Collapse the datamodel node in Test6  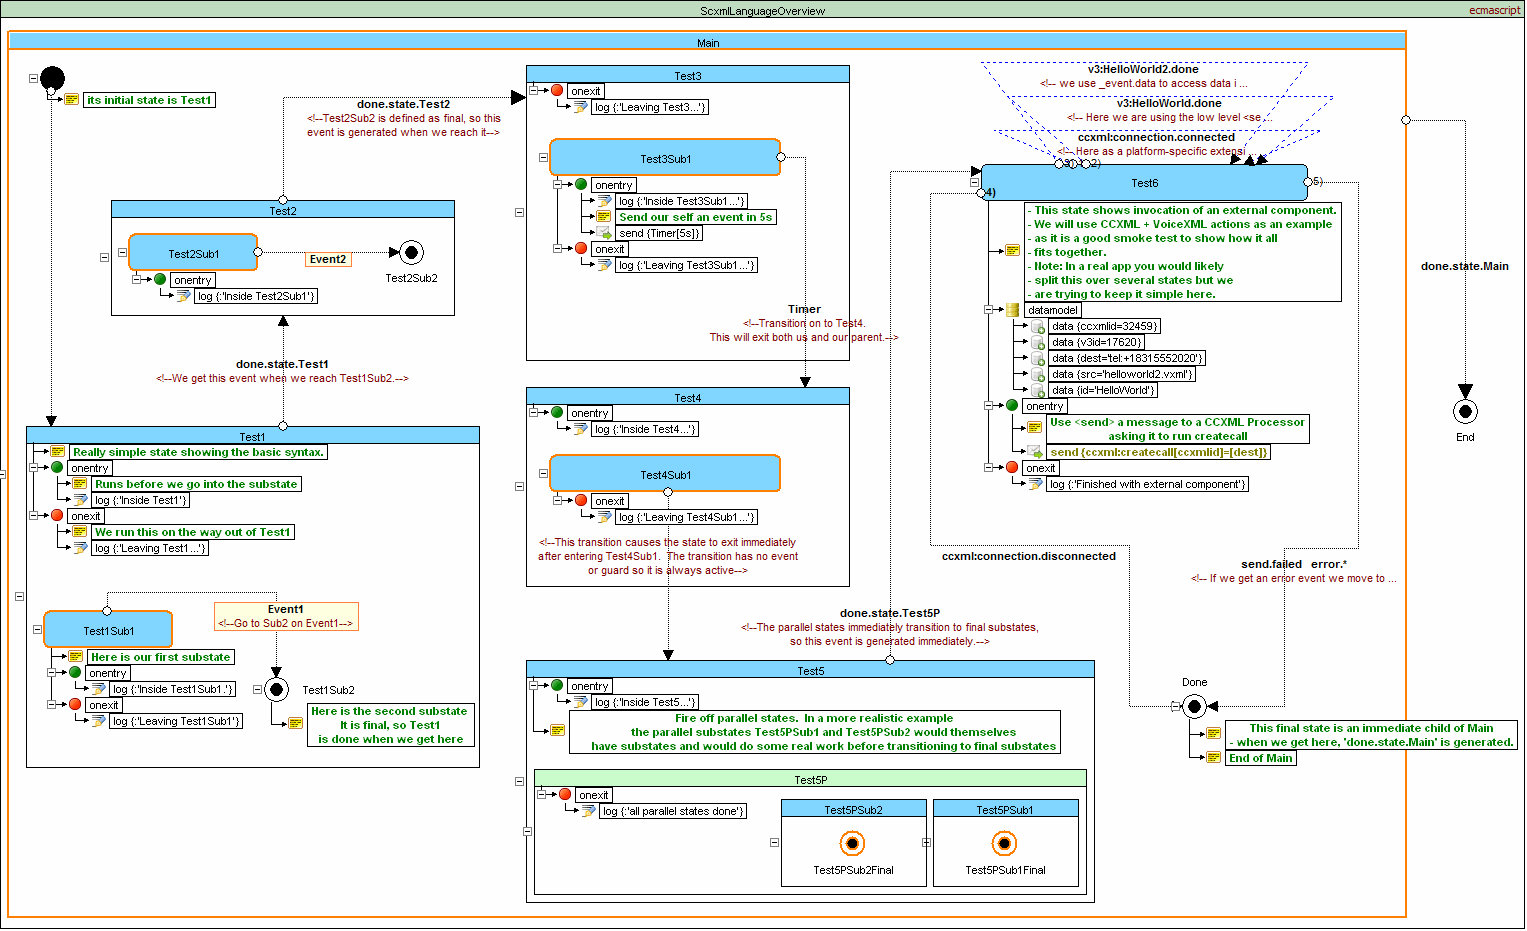pos(988,310)
